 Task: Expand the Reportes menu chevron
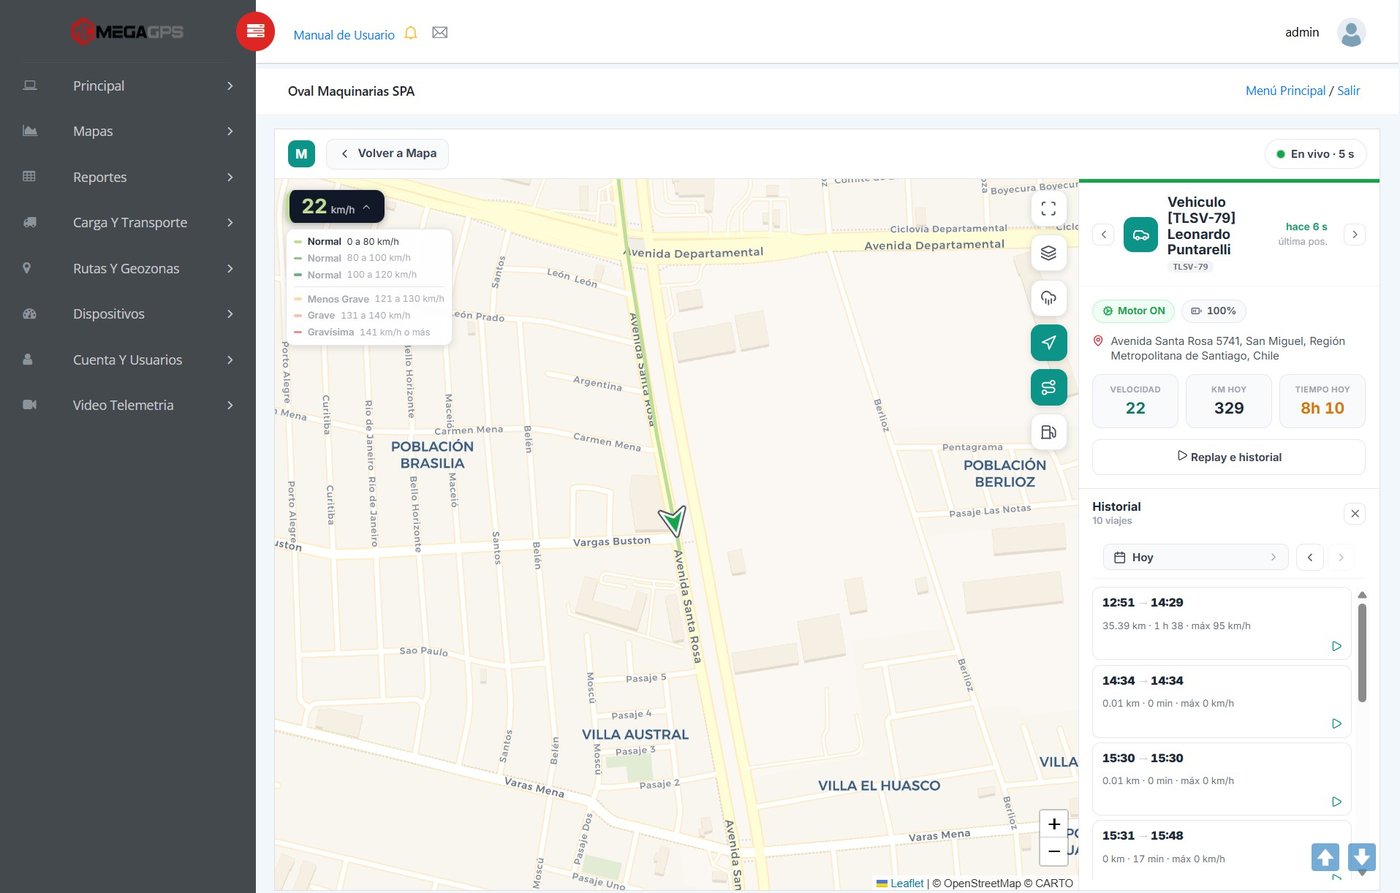[230, 177]
